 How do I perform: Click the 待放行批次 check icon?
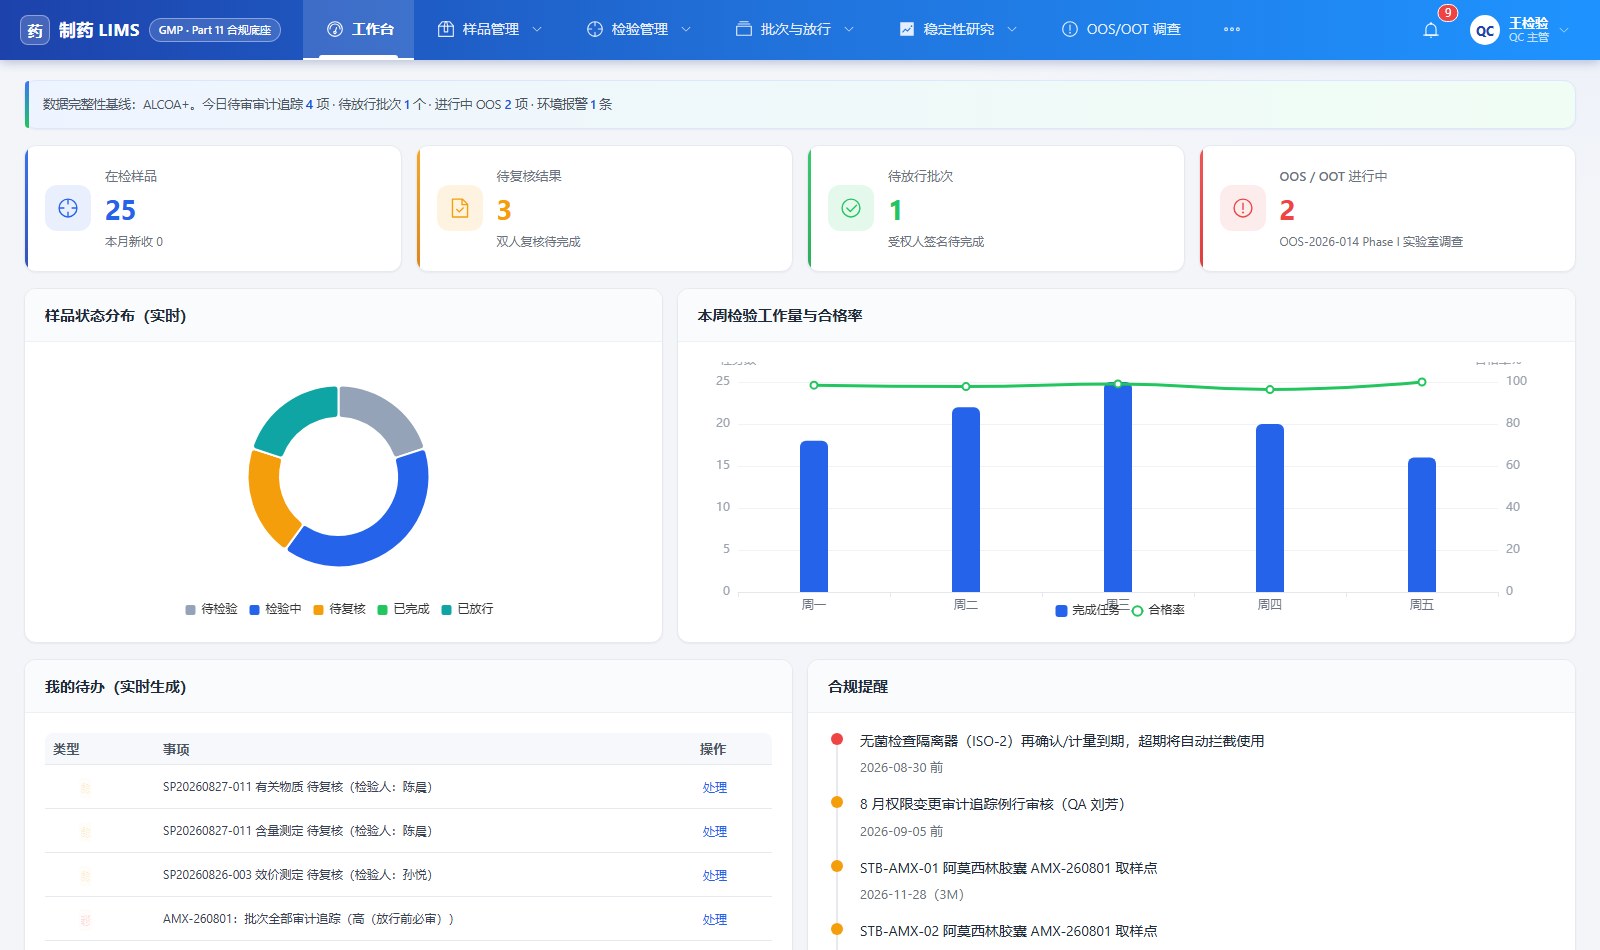(x=851, y=208)
